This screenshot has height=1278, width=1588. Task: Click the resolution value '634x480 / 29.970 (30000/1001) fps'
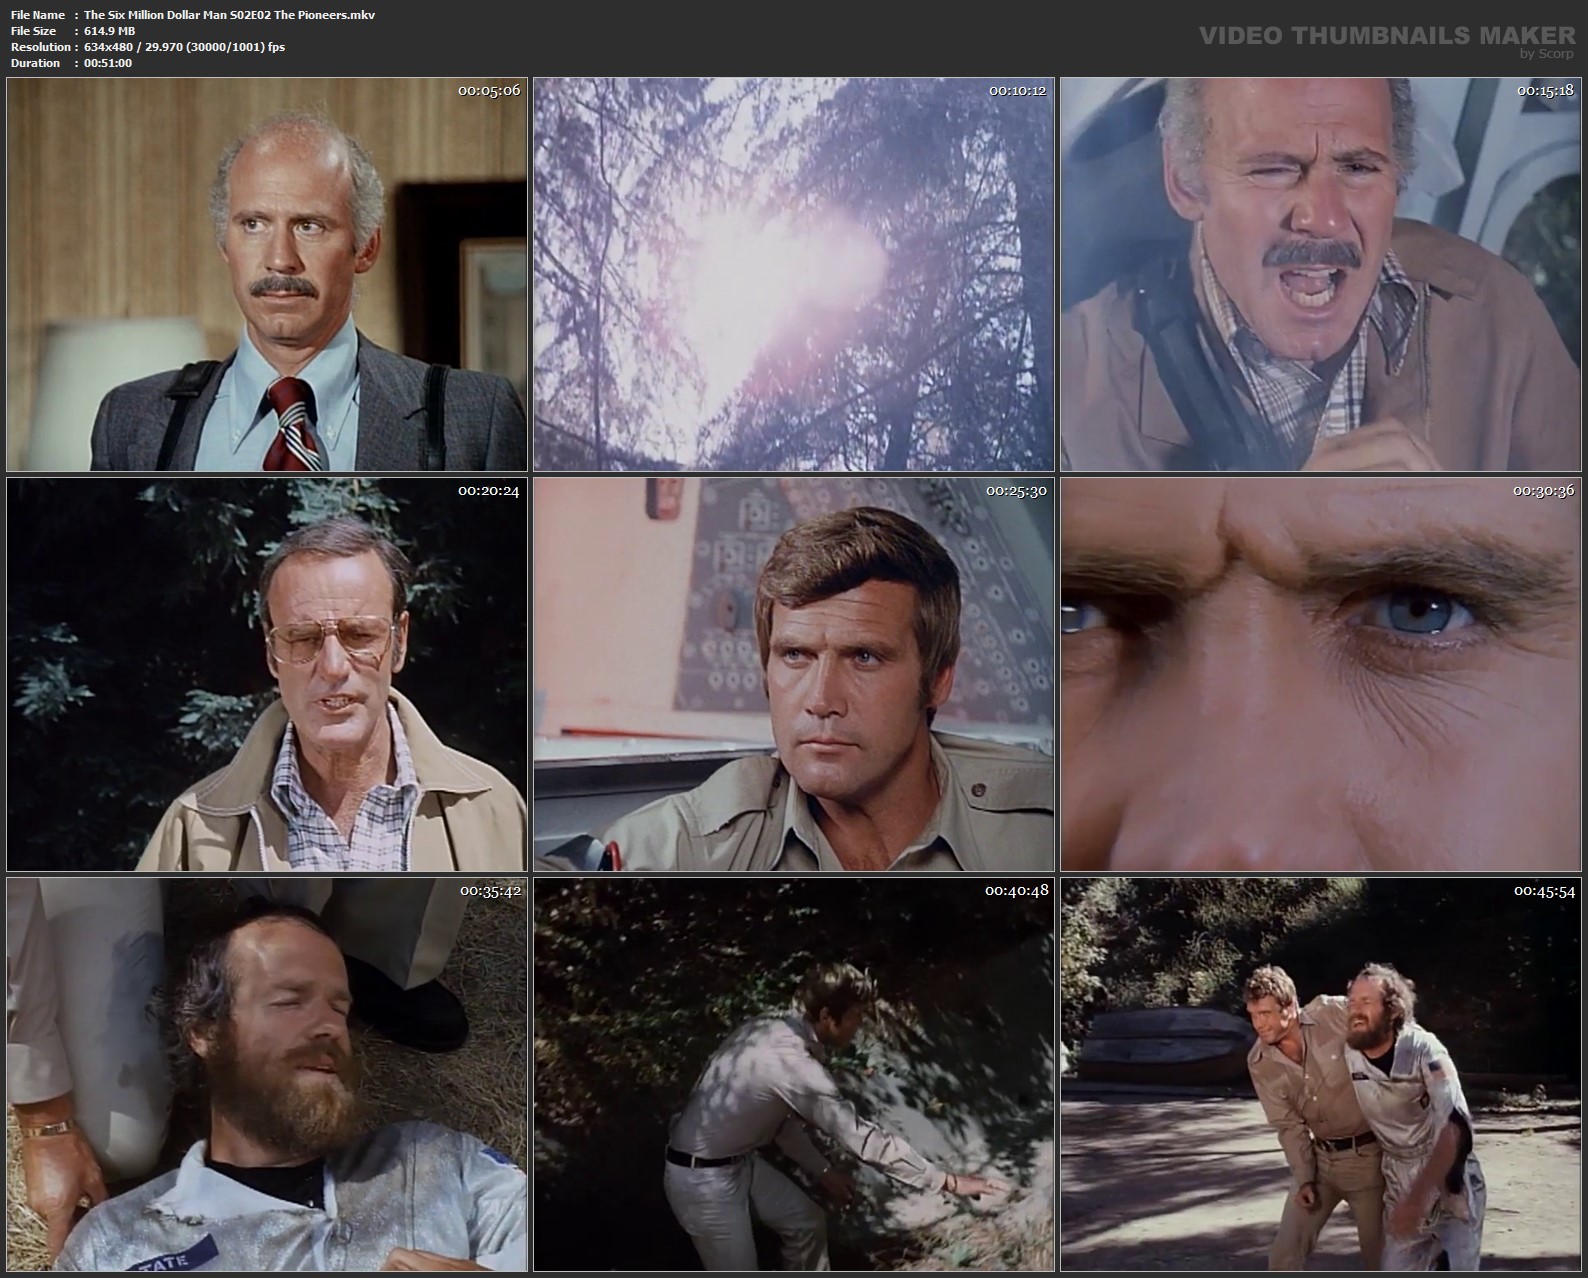tap(184, 47)
